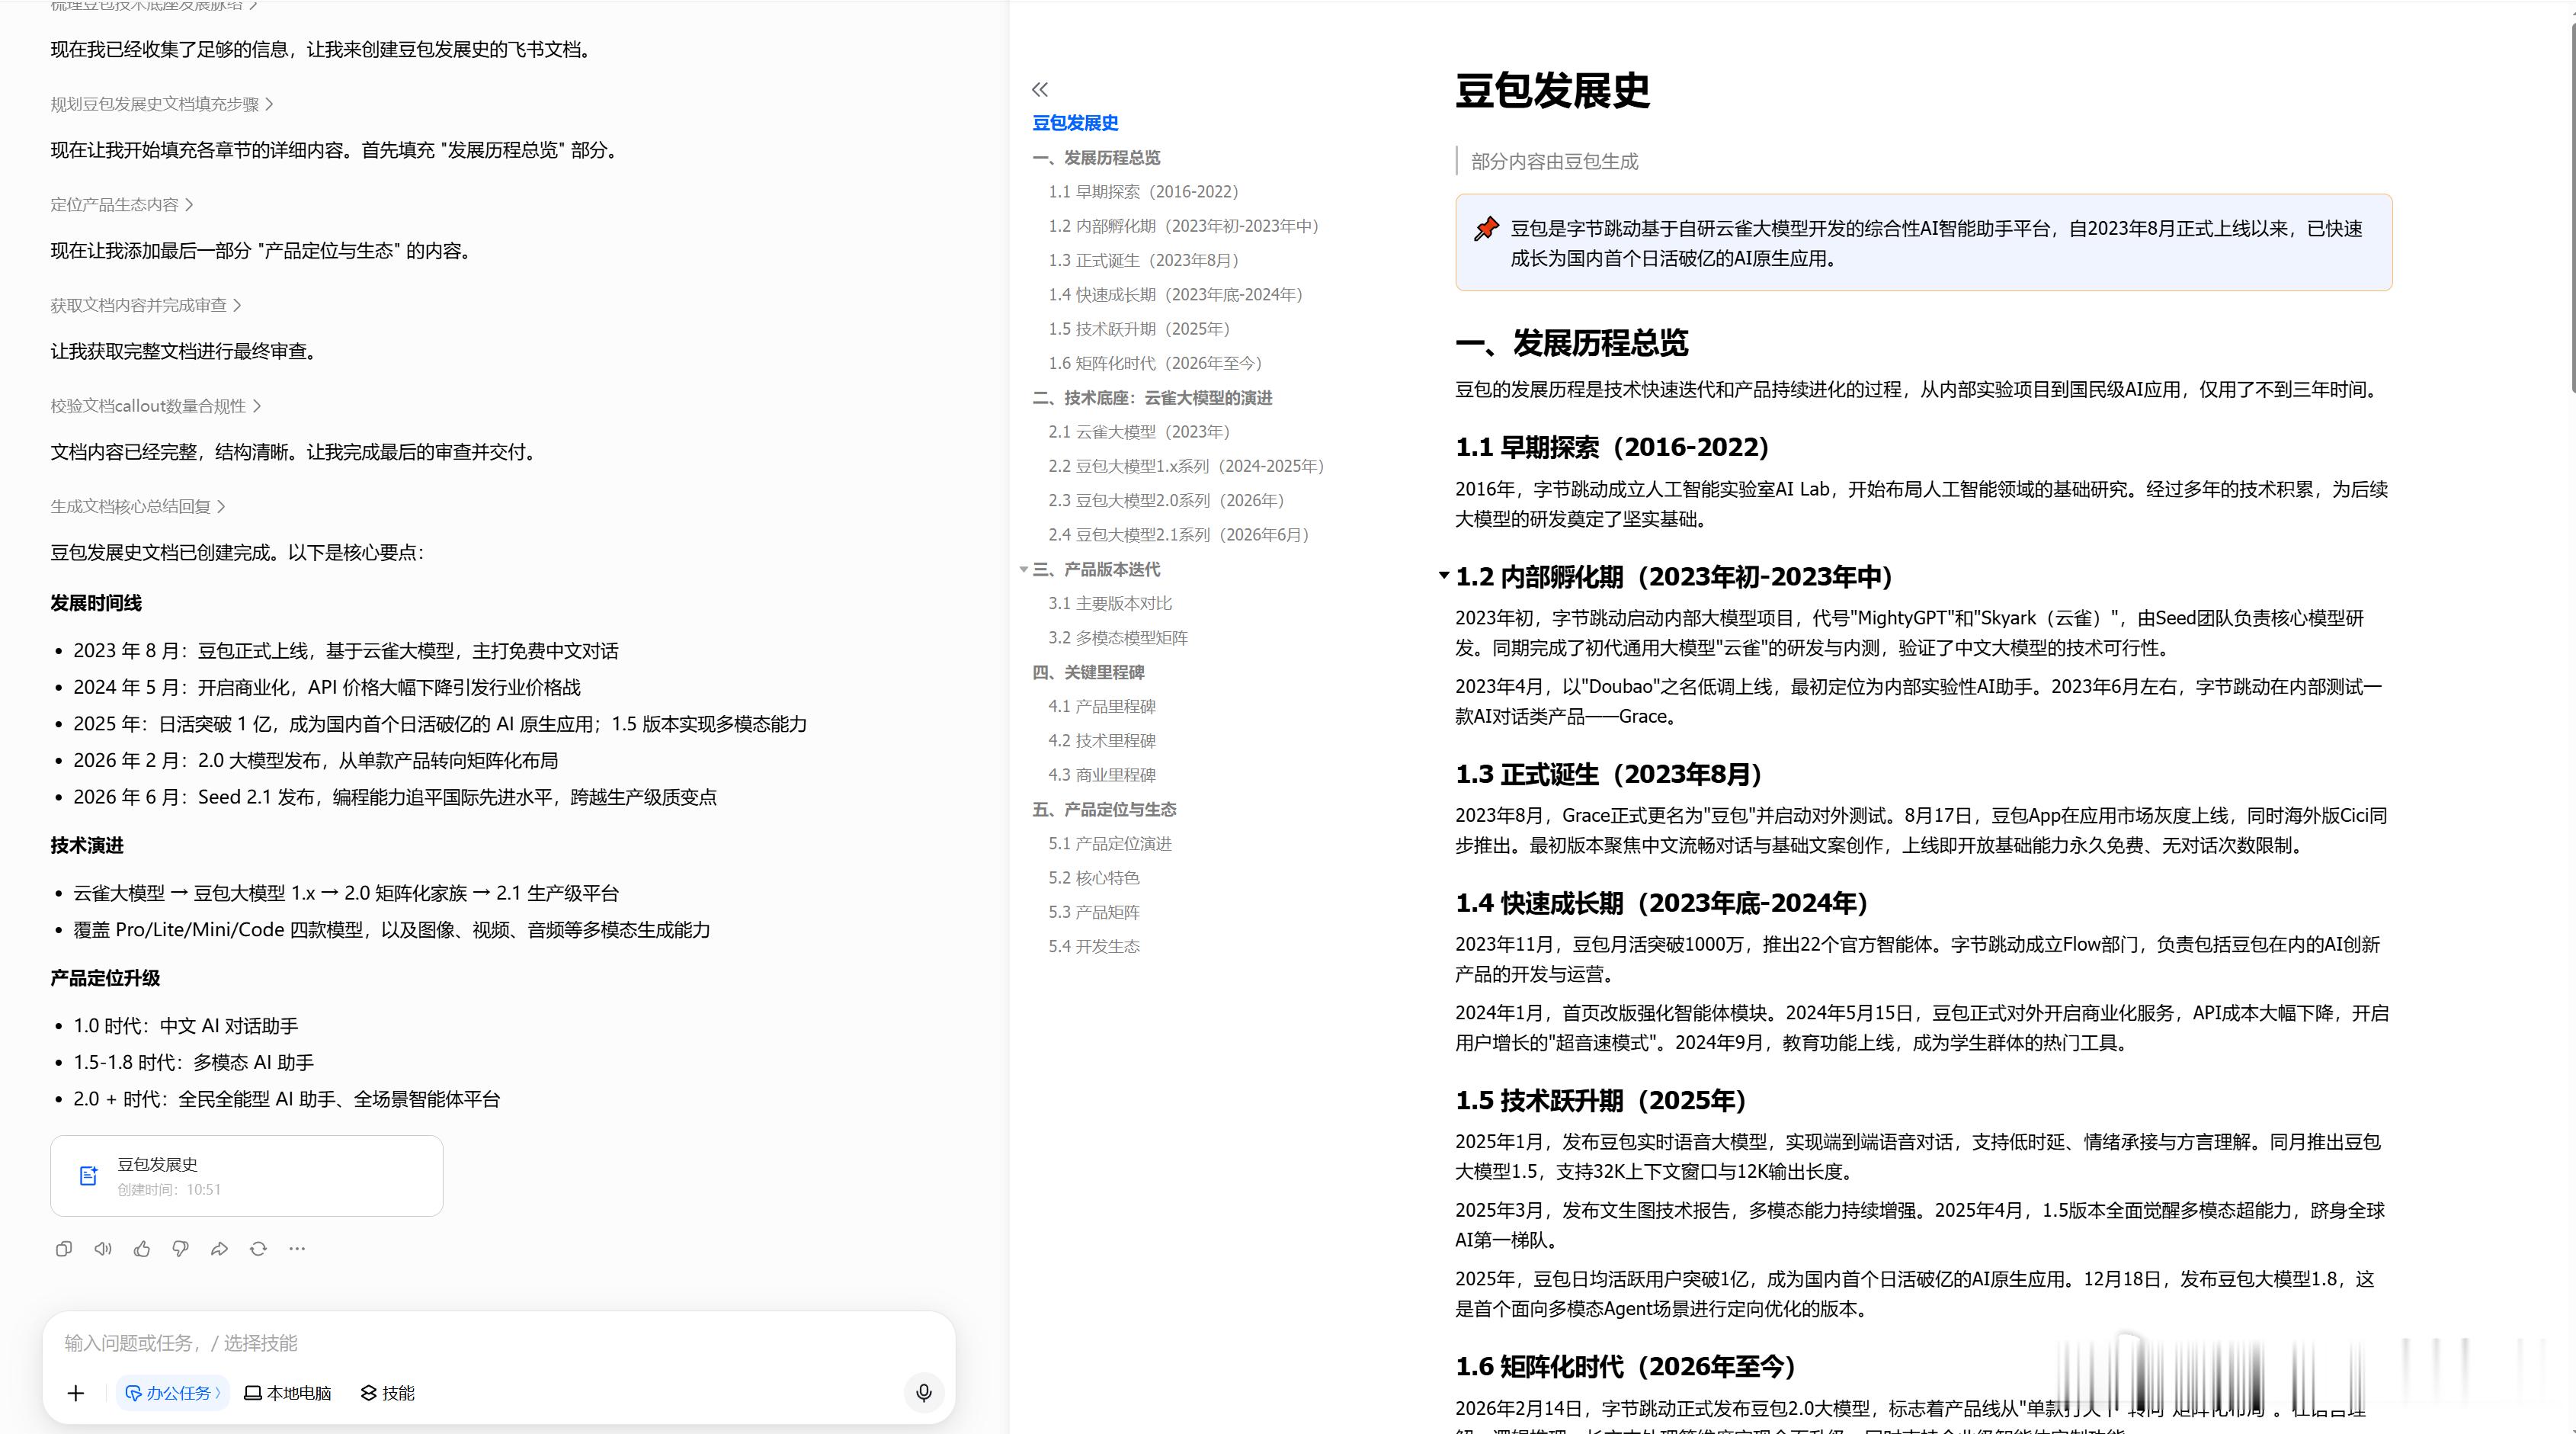
Task: Collapse the 1.2 内部孵化期 heading triangle
Action: [1443, 576]
